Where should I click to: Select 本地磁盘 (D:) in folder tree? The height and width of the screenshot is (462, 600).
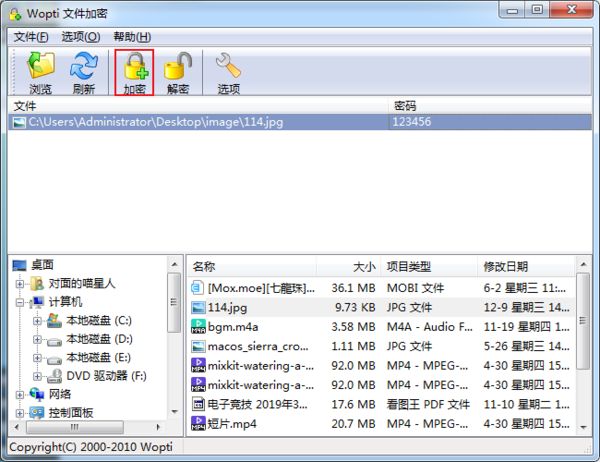tap(98, 339)
